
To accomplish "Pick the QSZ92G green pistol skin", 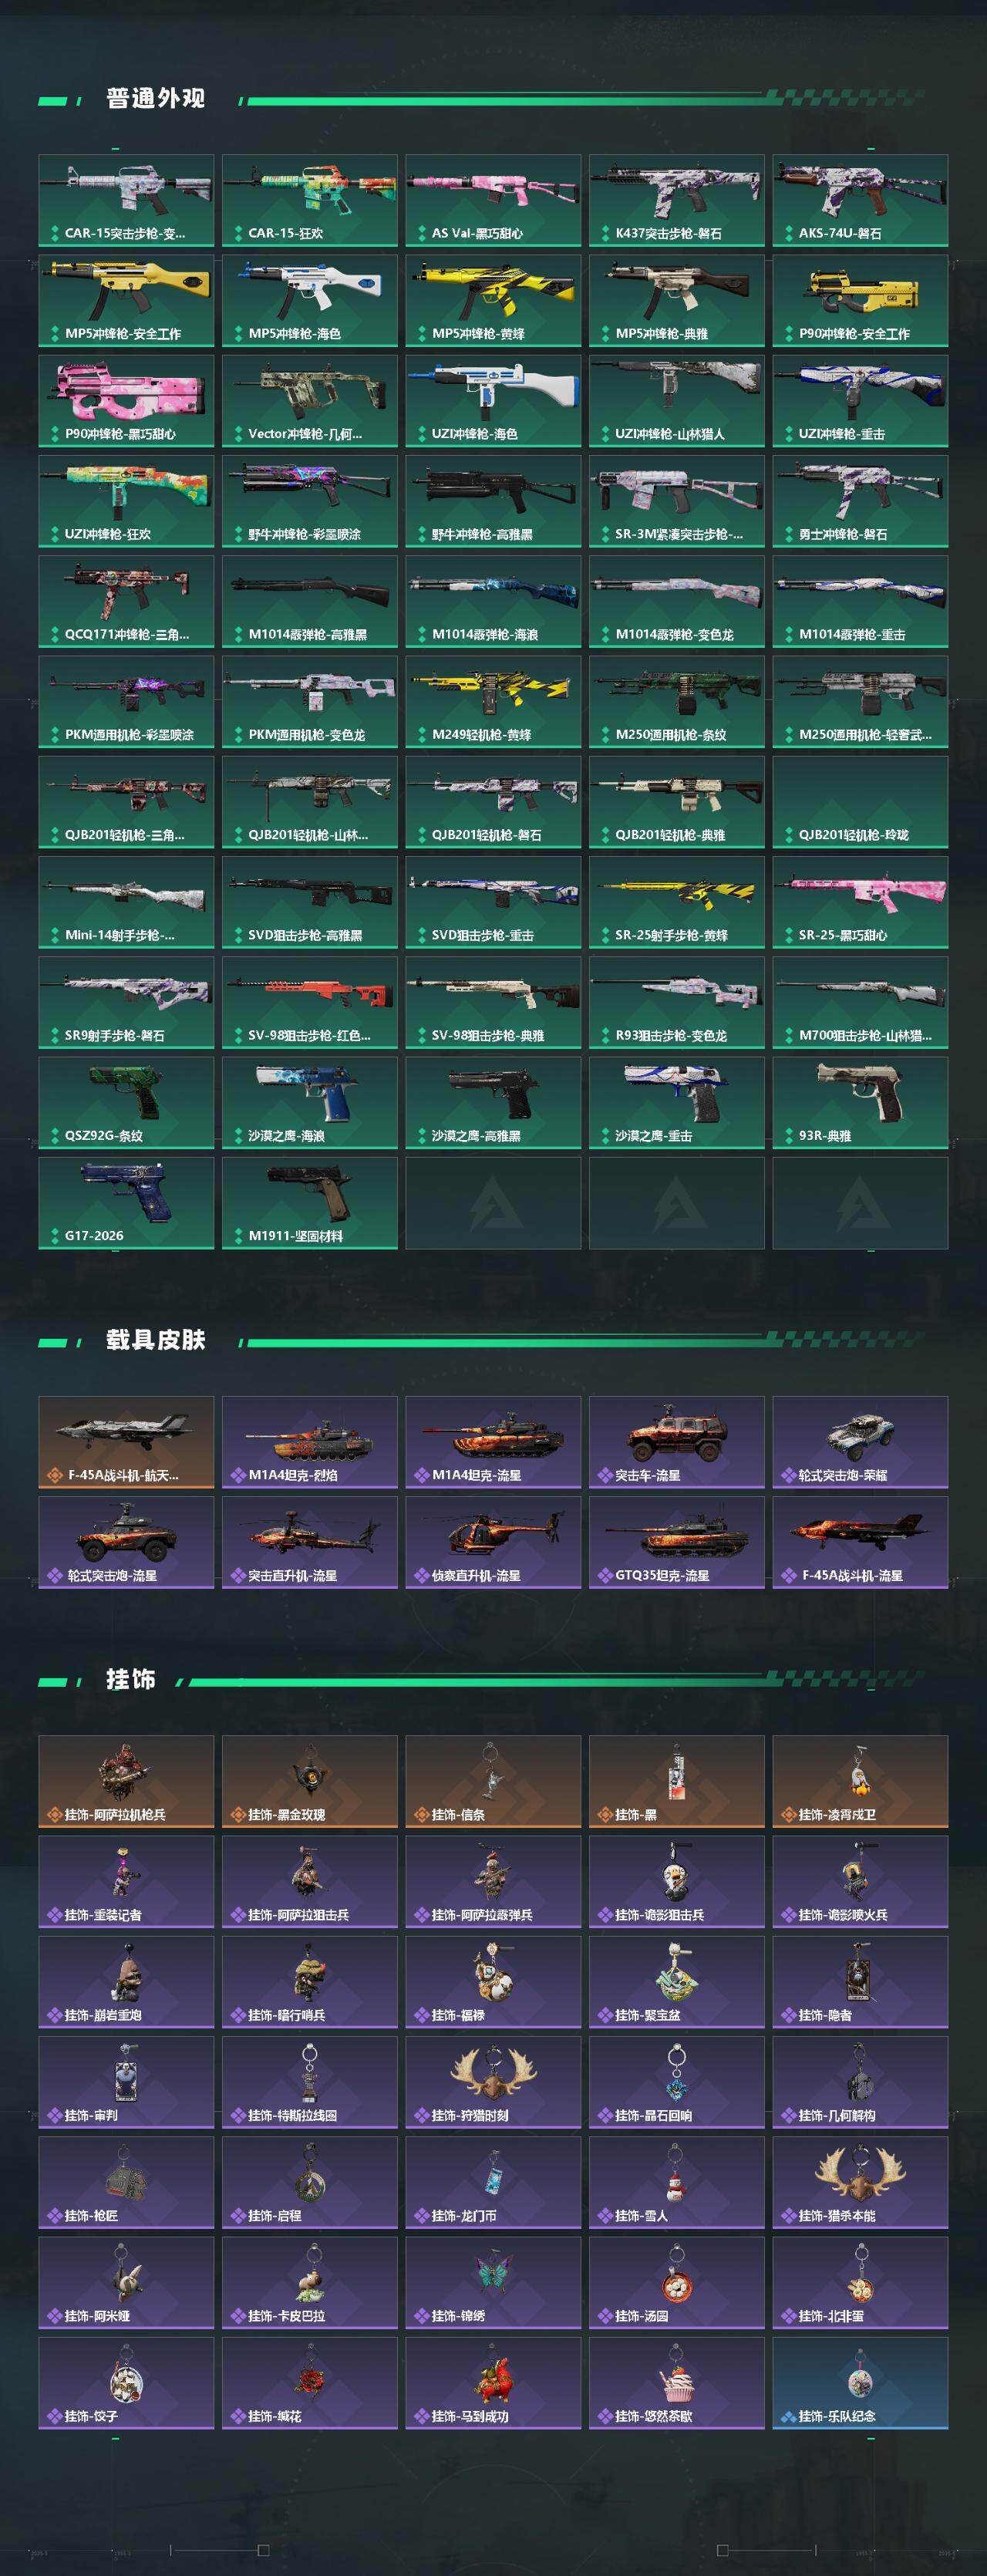I will 126,1103.
